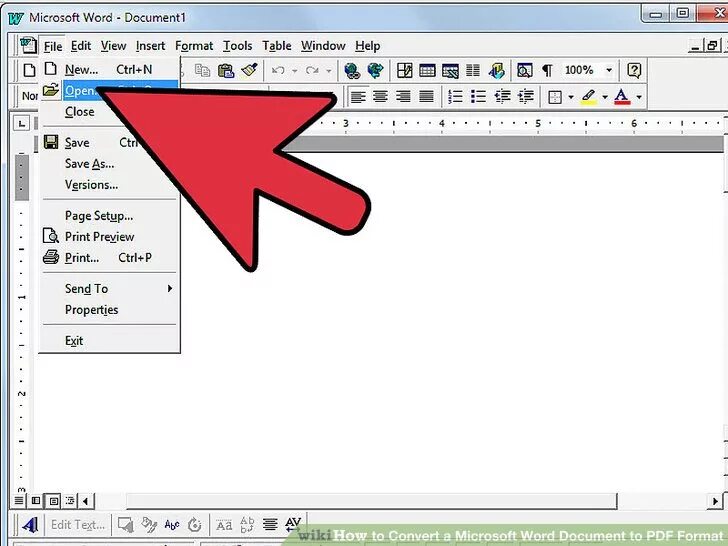This screenshot has width=728, height=546.
Task: Click the WordArt Character Spacing AV icon
Action: [x=293, y=525]
